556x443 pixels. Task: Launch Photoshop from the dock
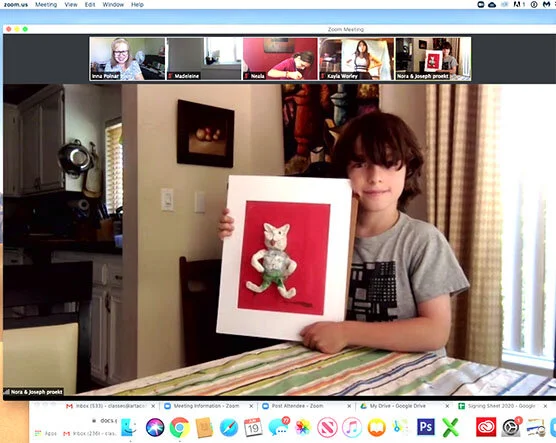click(x=426, y=427)
